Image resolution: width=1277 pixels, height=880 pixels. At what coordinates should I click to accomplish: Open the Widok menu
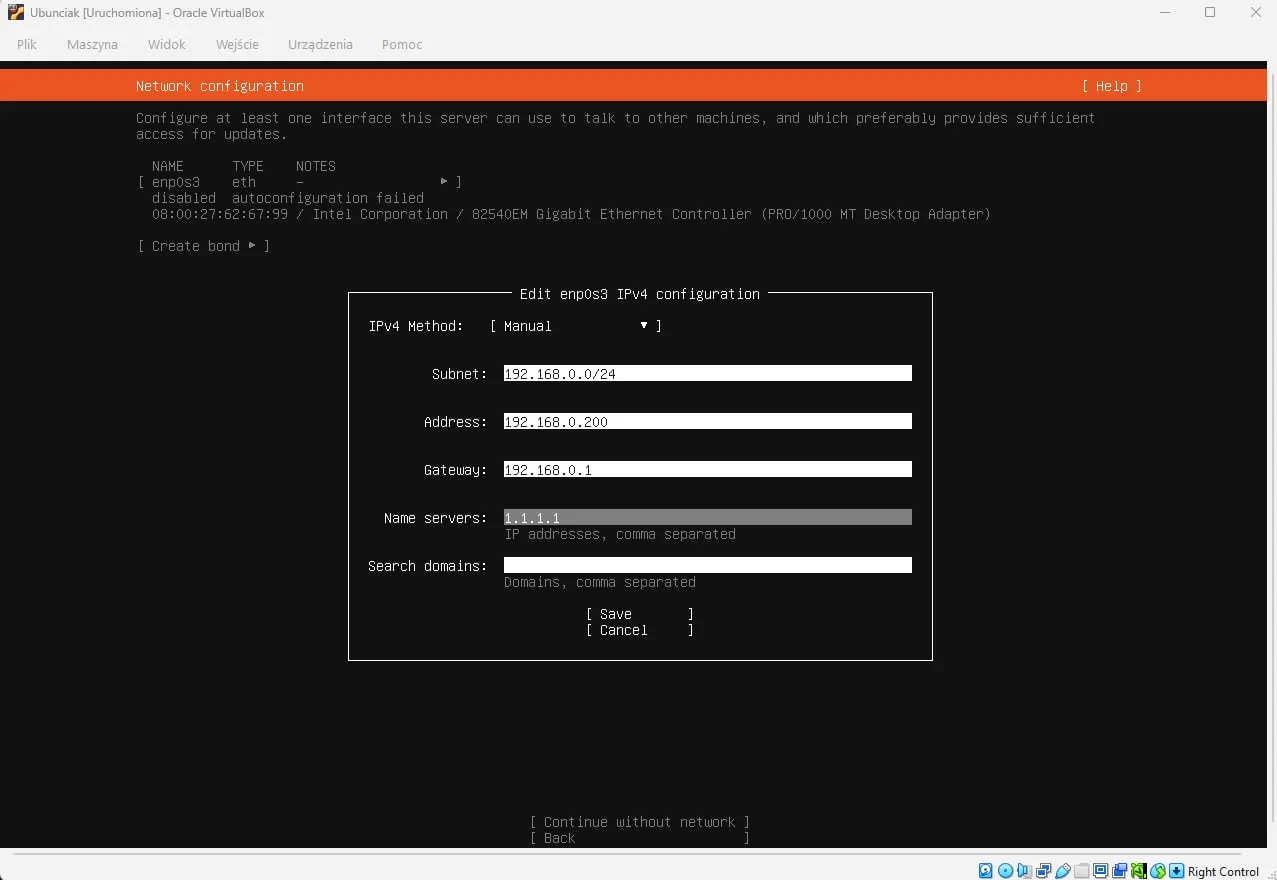(167, 44)
